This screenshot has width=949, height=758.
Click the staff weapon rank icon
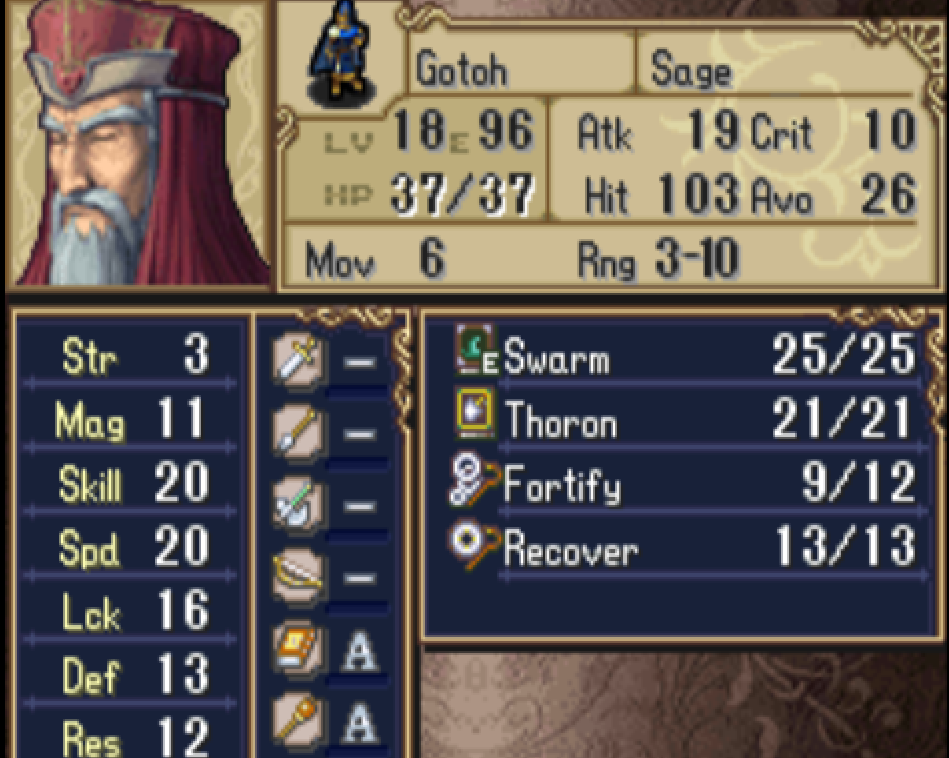pos(297,720)
